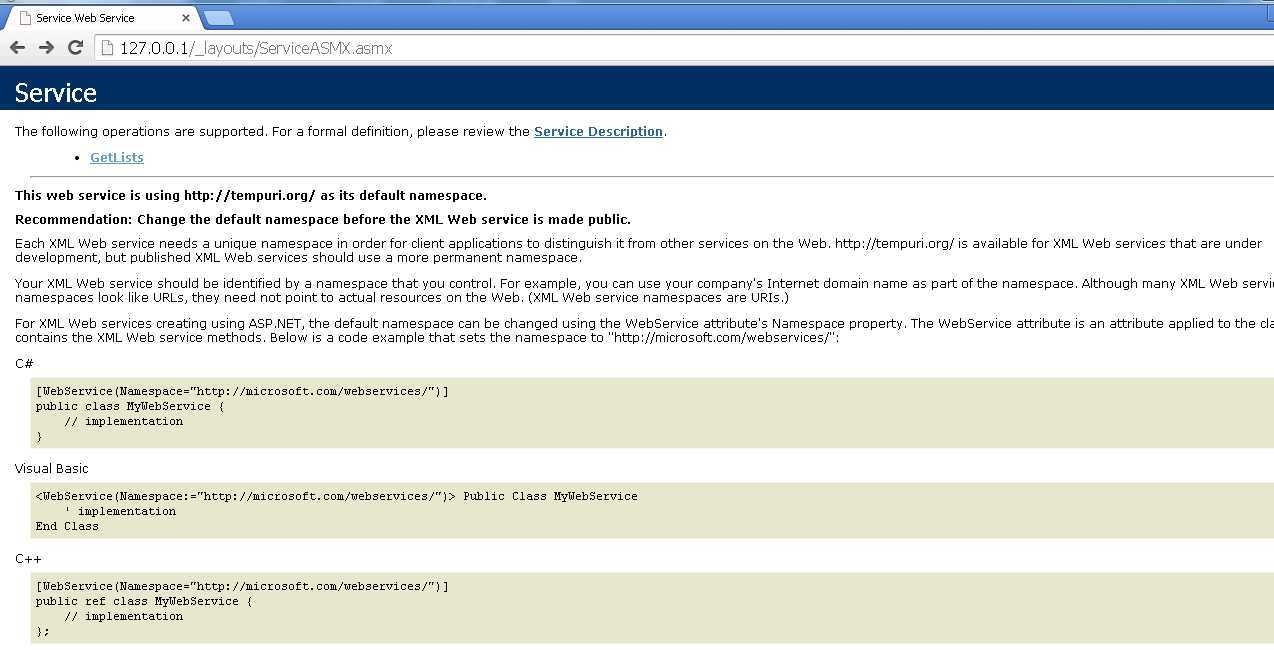Focus the address bar showing 127.0.0.1 URL
1274x650 pixels.
point(600,48)
